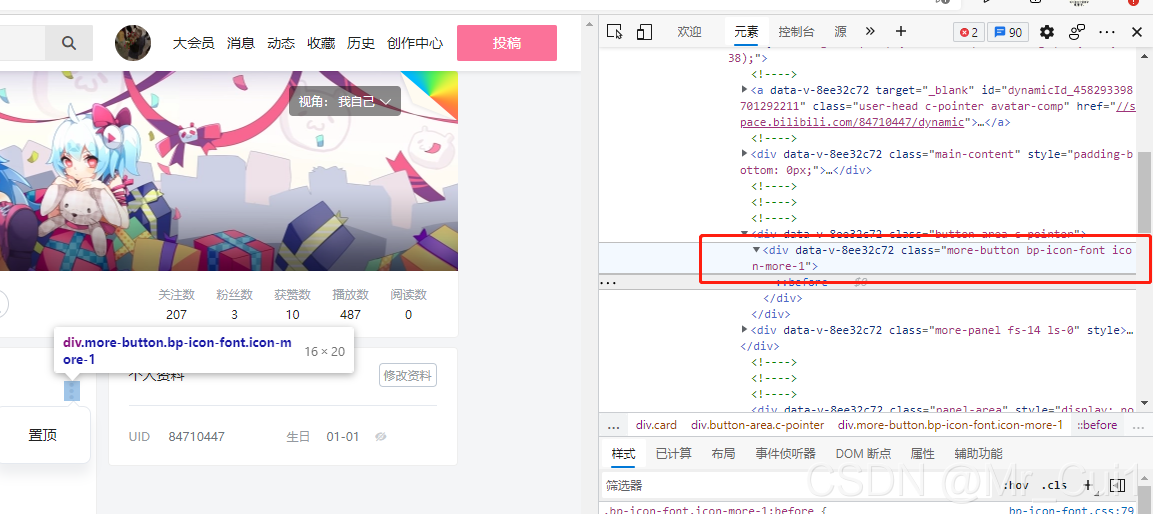Collapse the more-button div node
Screen dimensions: 1153x514
tap(757, 250)
